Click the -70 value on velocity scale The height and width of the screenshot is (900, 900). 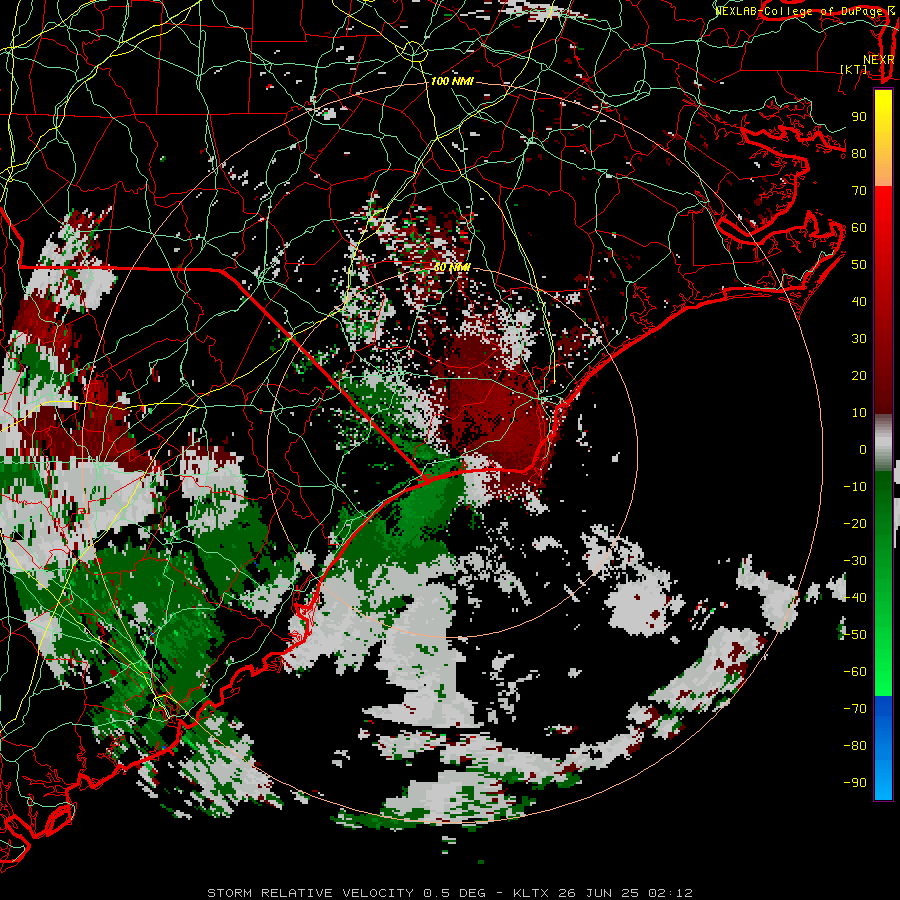tap(855, 708)
